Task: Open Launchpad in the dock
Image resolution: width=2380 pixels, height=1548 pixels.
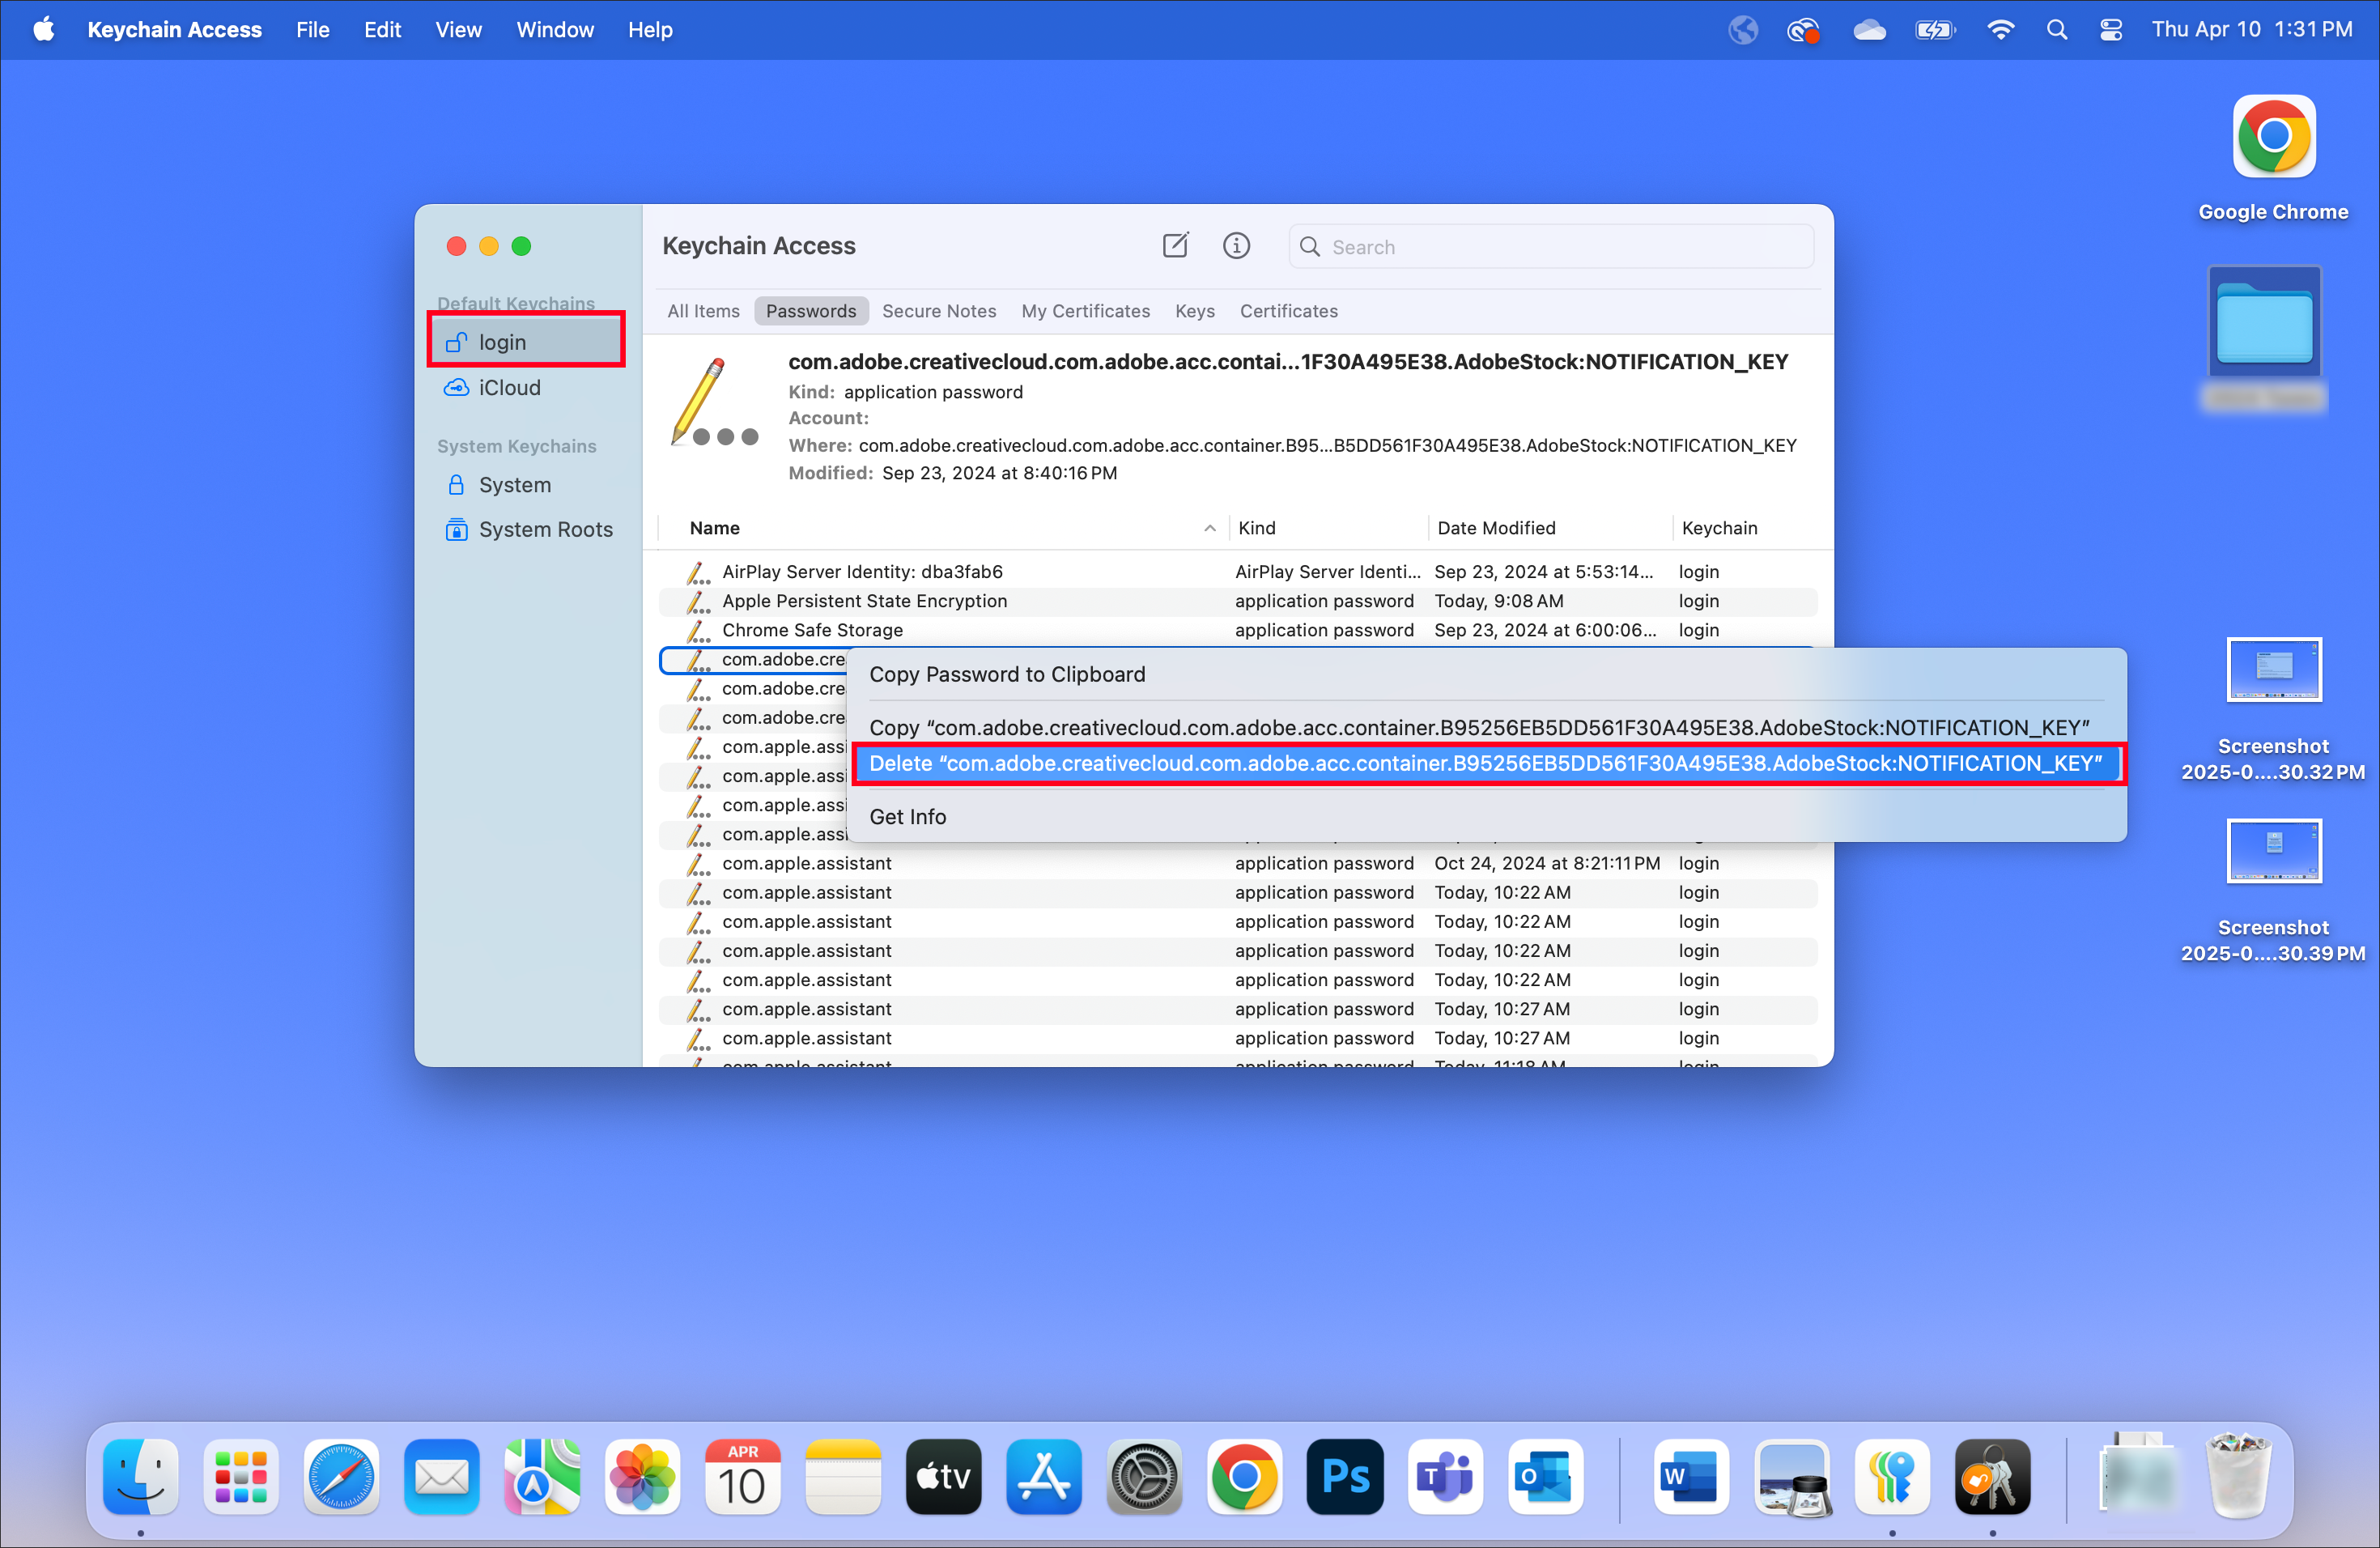Action: [241, 1476]
